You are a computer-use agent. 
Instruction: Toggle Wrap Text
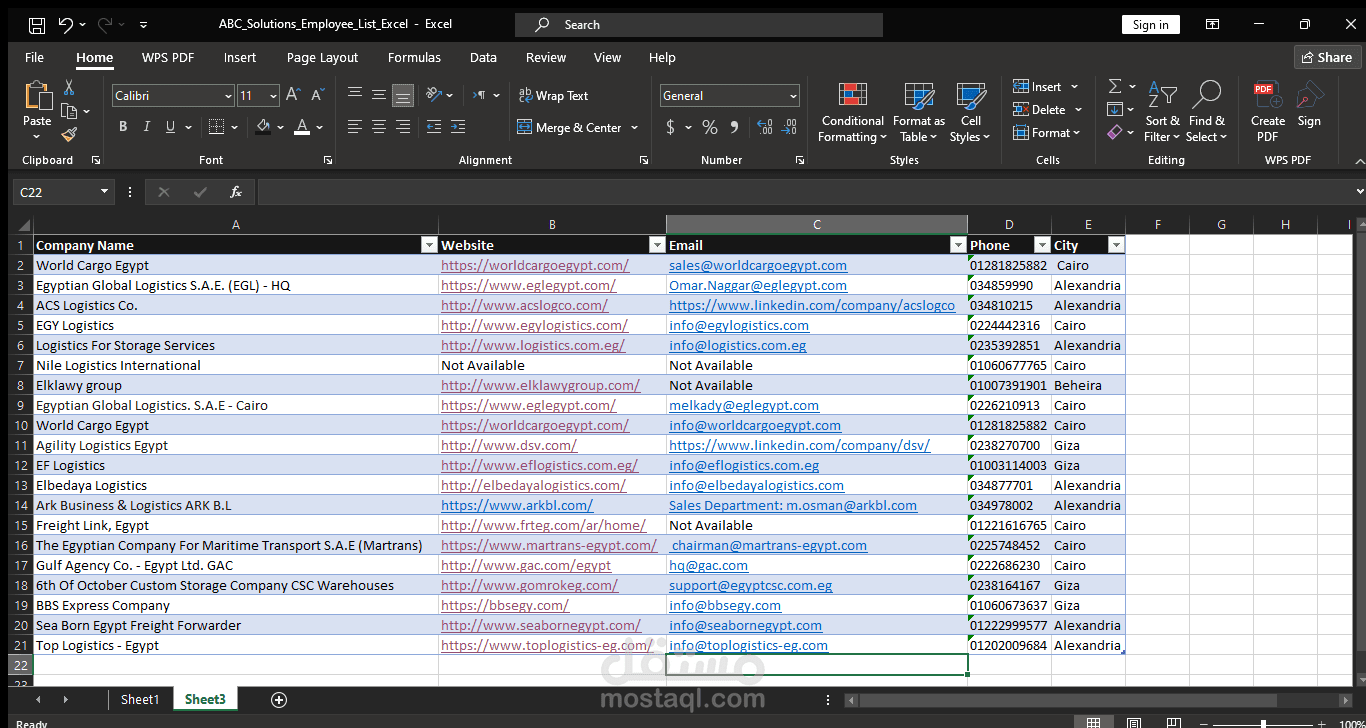click(553, 95)
